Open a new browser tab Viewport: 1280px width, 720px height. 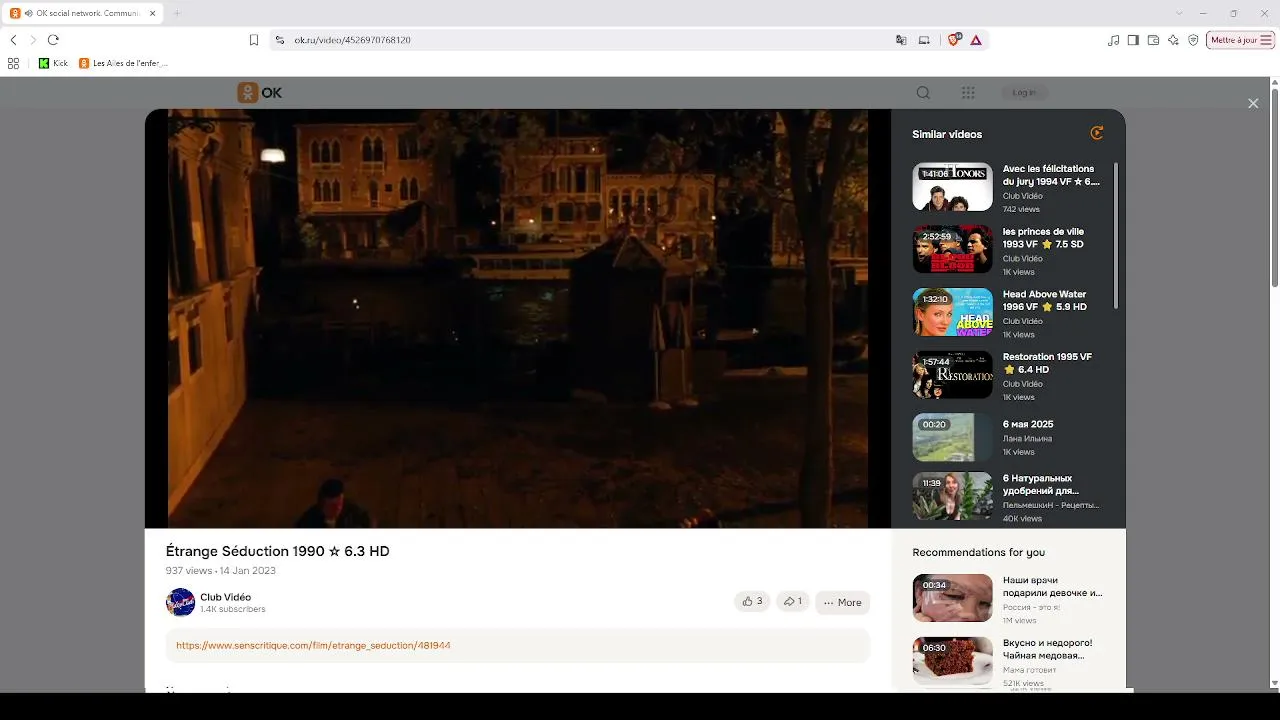tap(177, 13)
